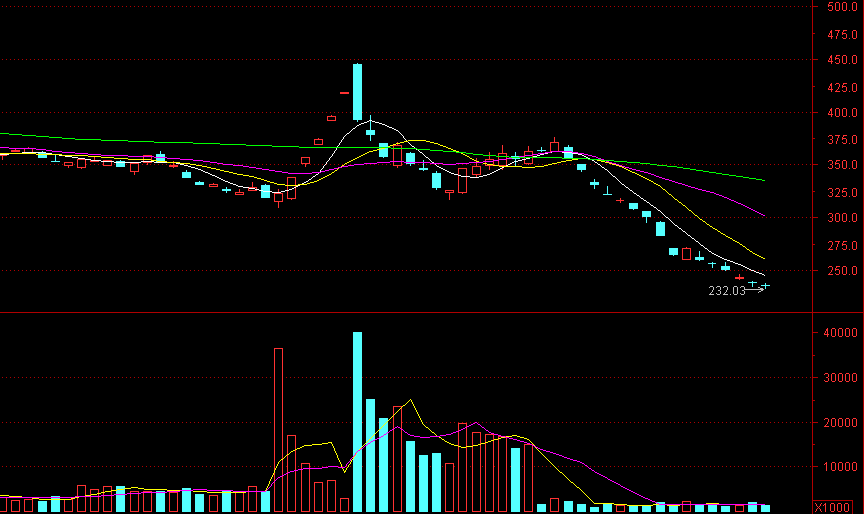Select the 450.0 price level label

click(x=842, y=59)
